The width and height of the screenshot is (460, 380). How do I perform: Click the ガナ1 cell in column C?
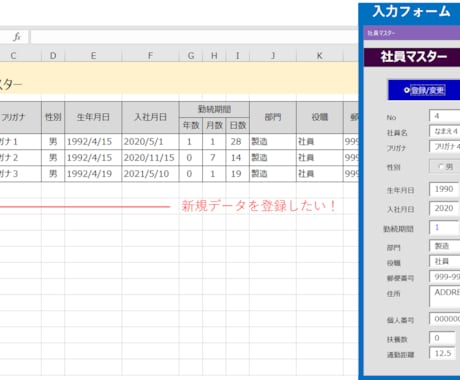click(21, 142)
